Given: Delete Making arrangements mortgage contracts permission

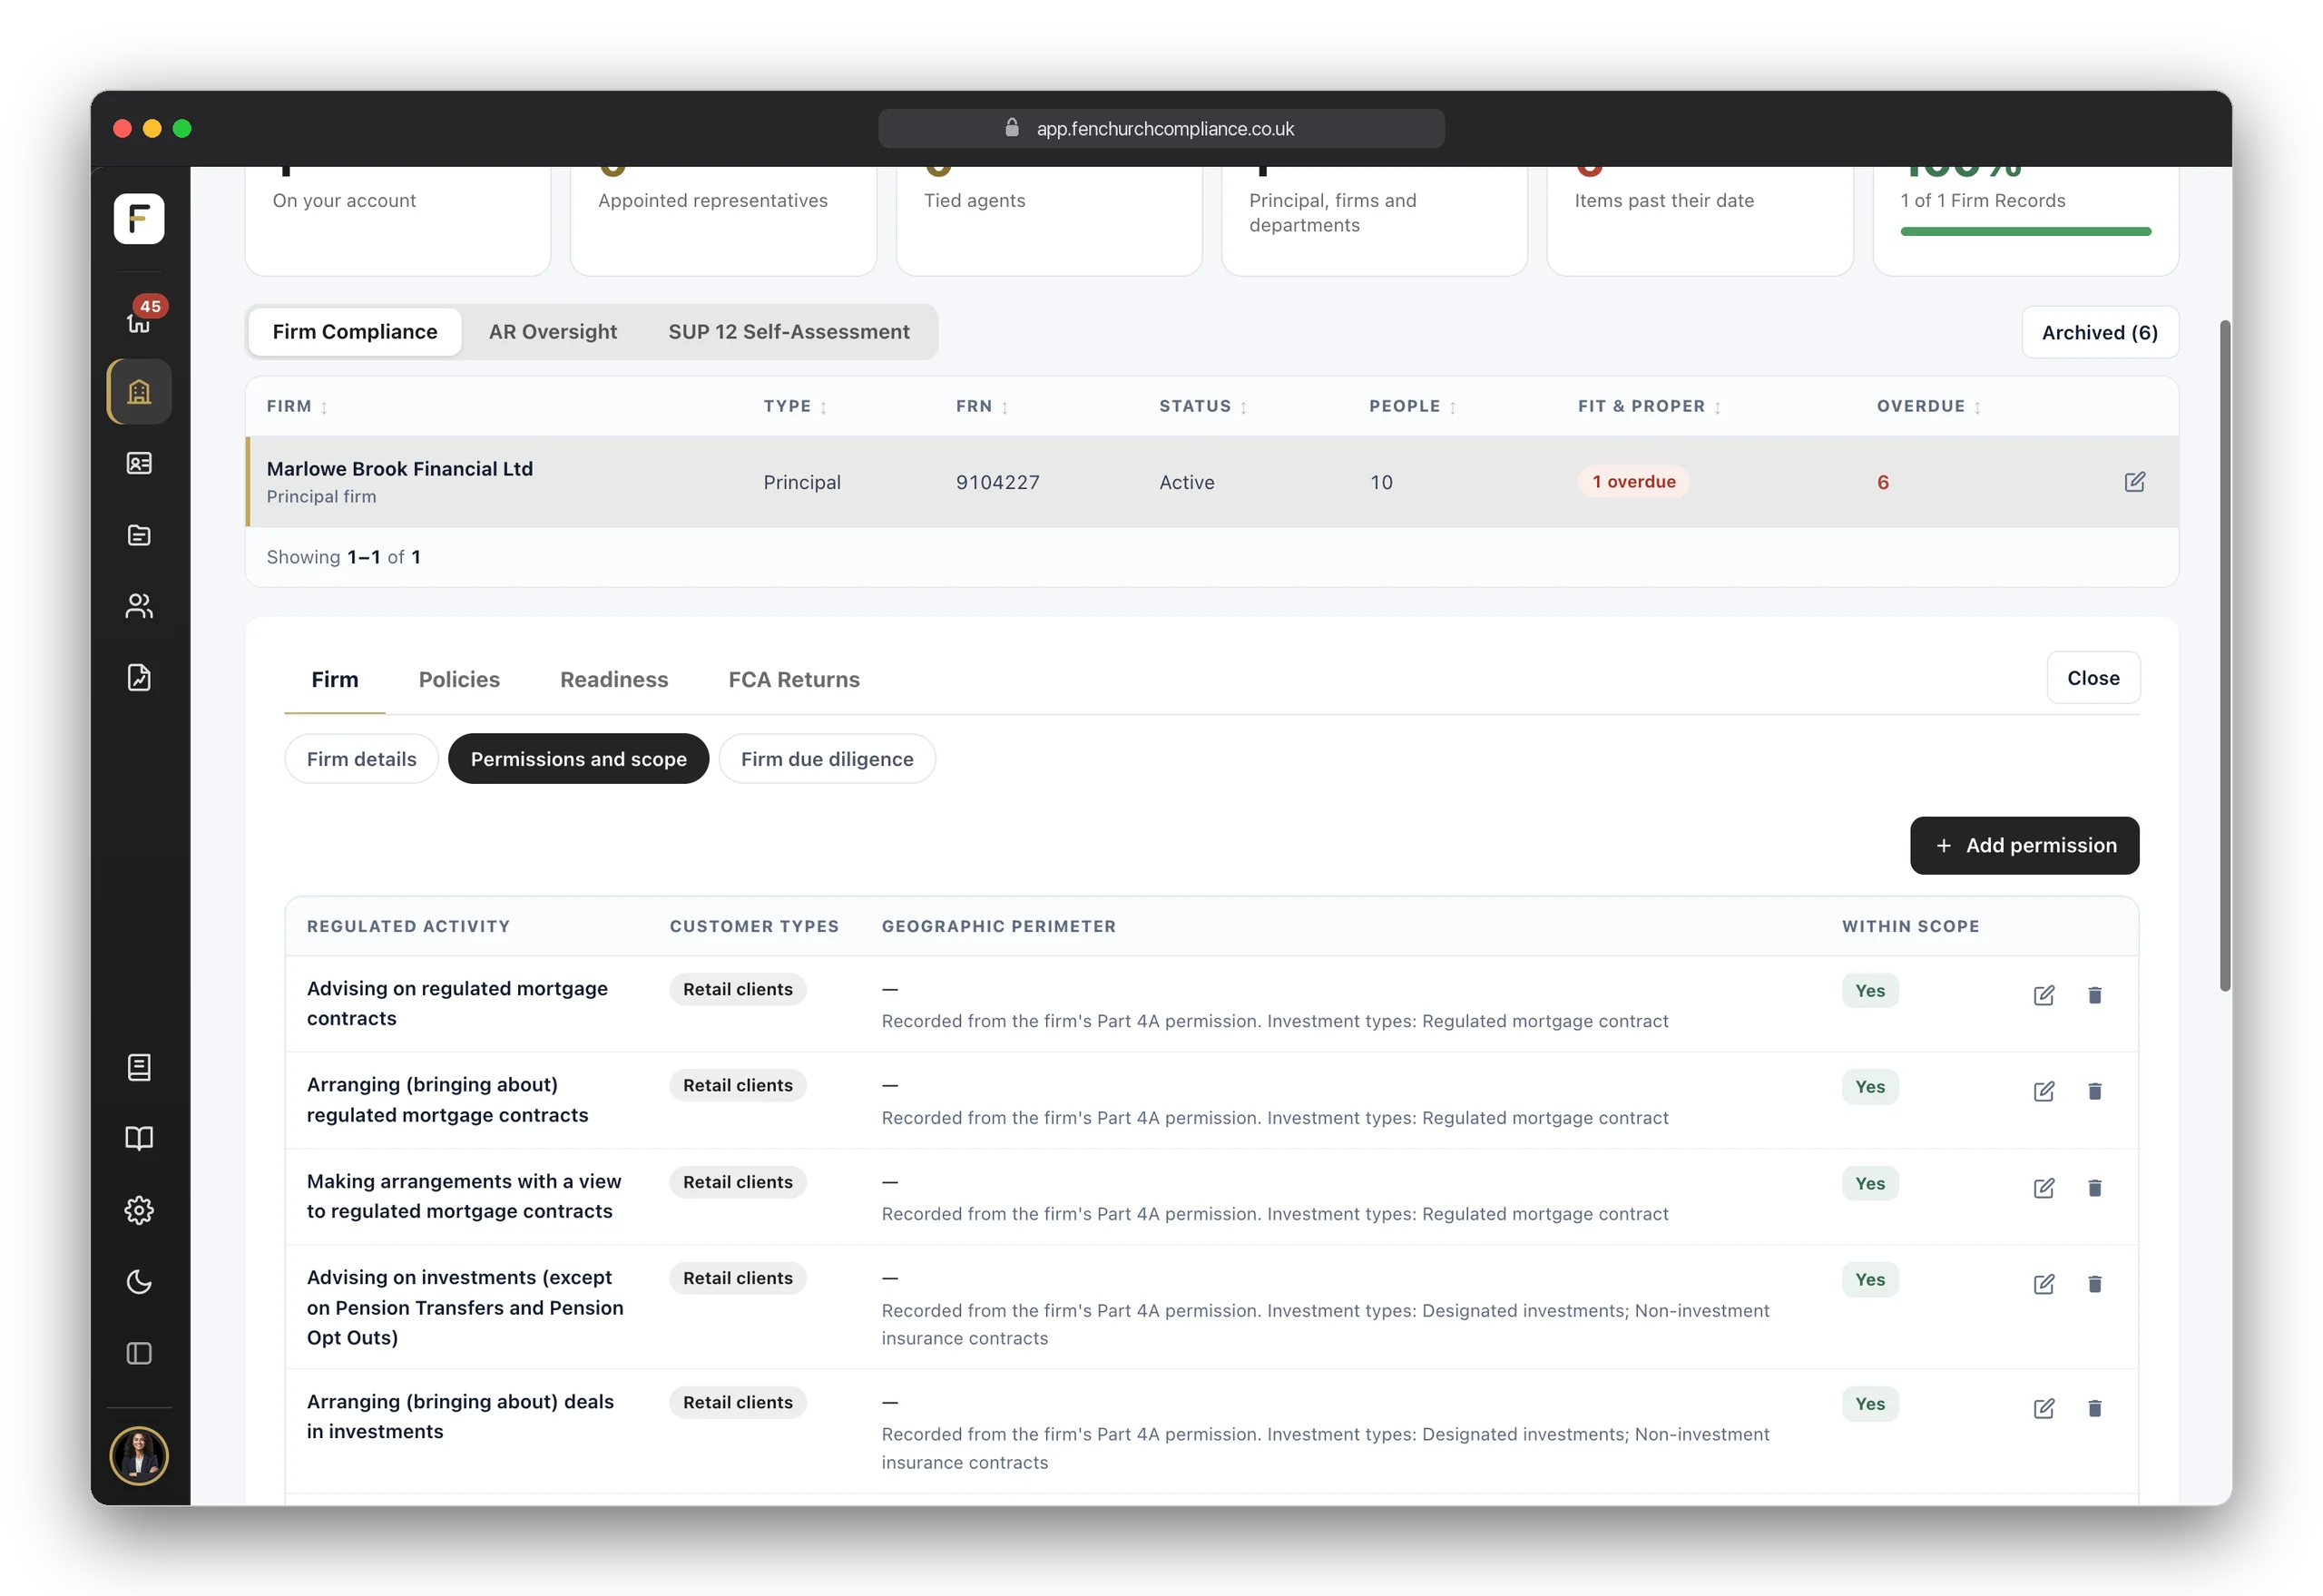Looking at the screenshot, I should (x=2094, y=1188).
